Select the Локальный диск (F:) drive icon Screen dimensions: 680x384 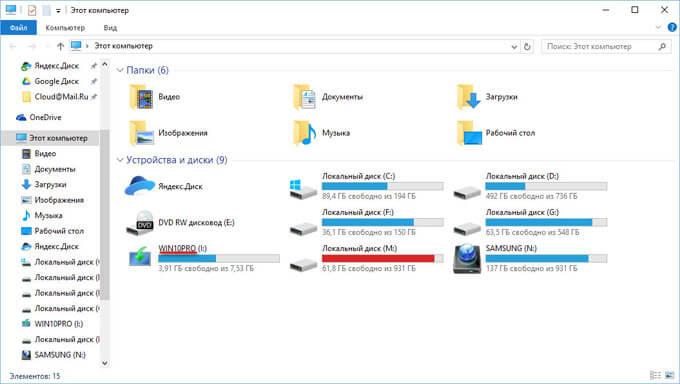(303, 228)
